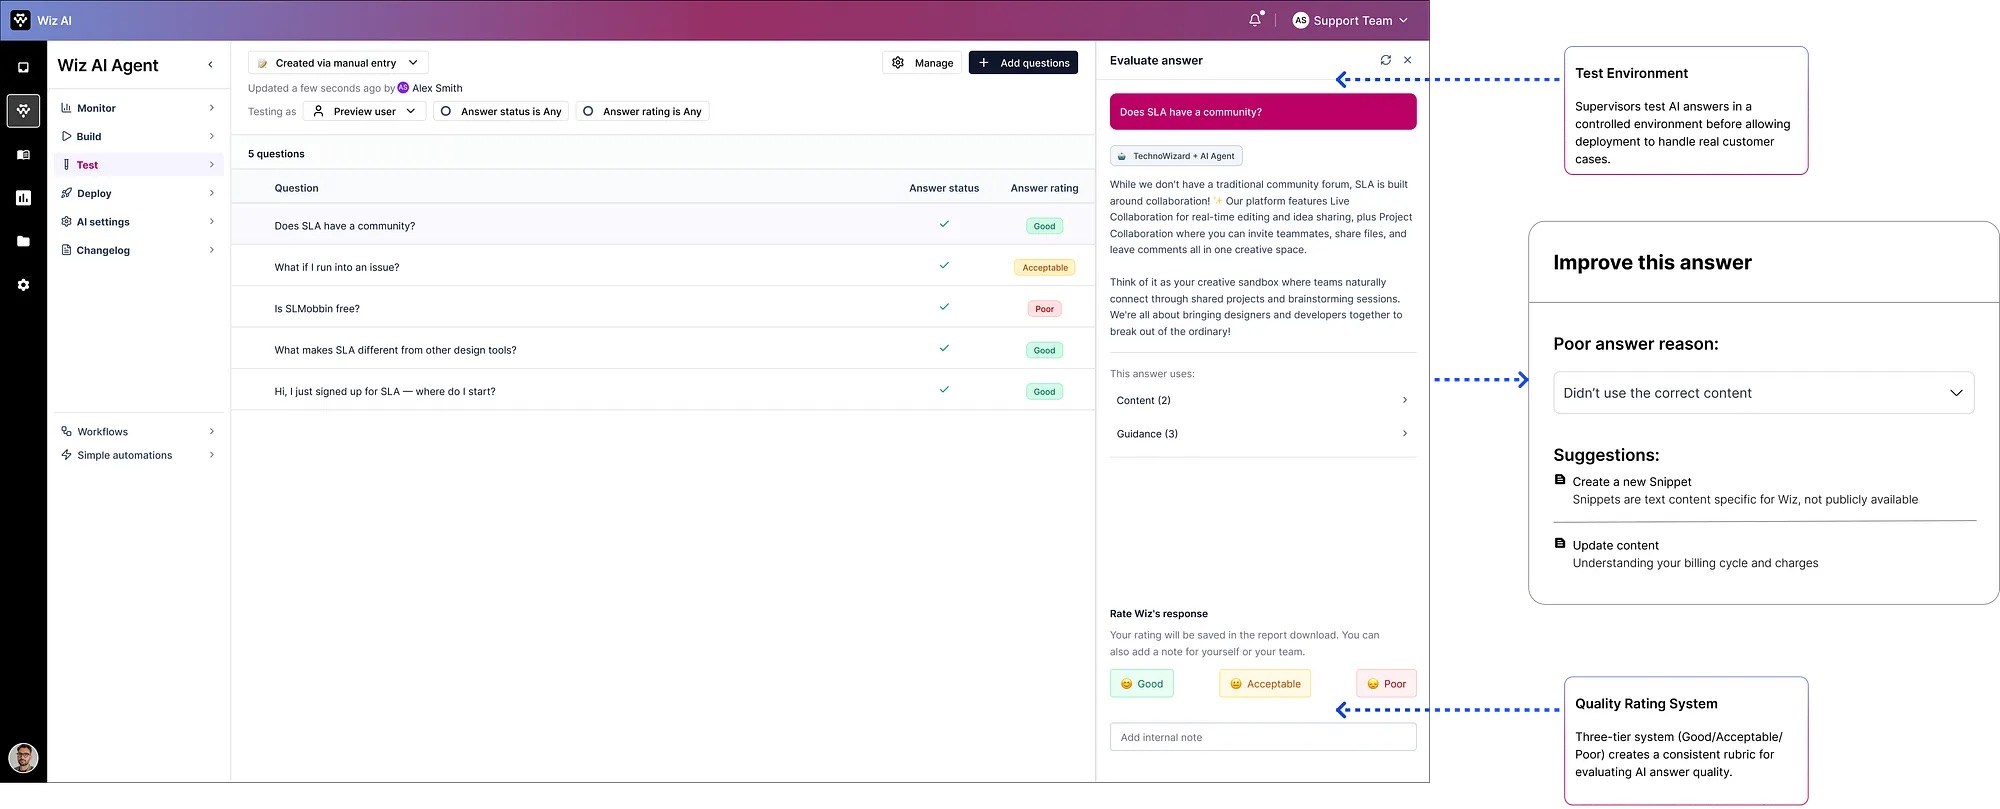Toggle the Answer status is Any filter
The image size is (2000, 809).
tap(501, 111)
